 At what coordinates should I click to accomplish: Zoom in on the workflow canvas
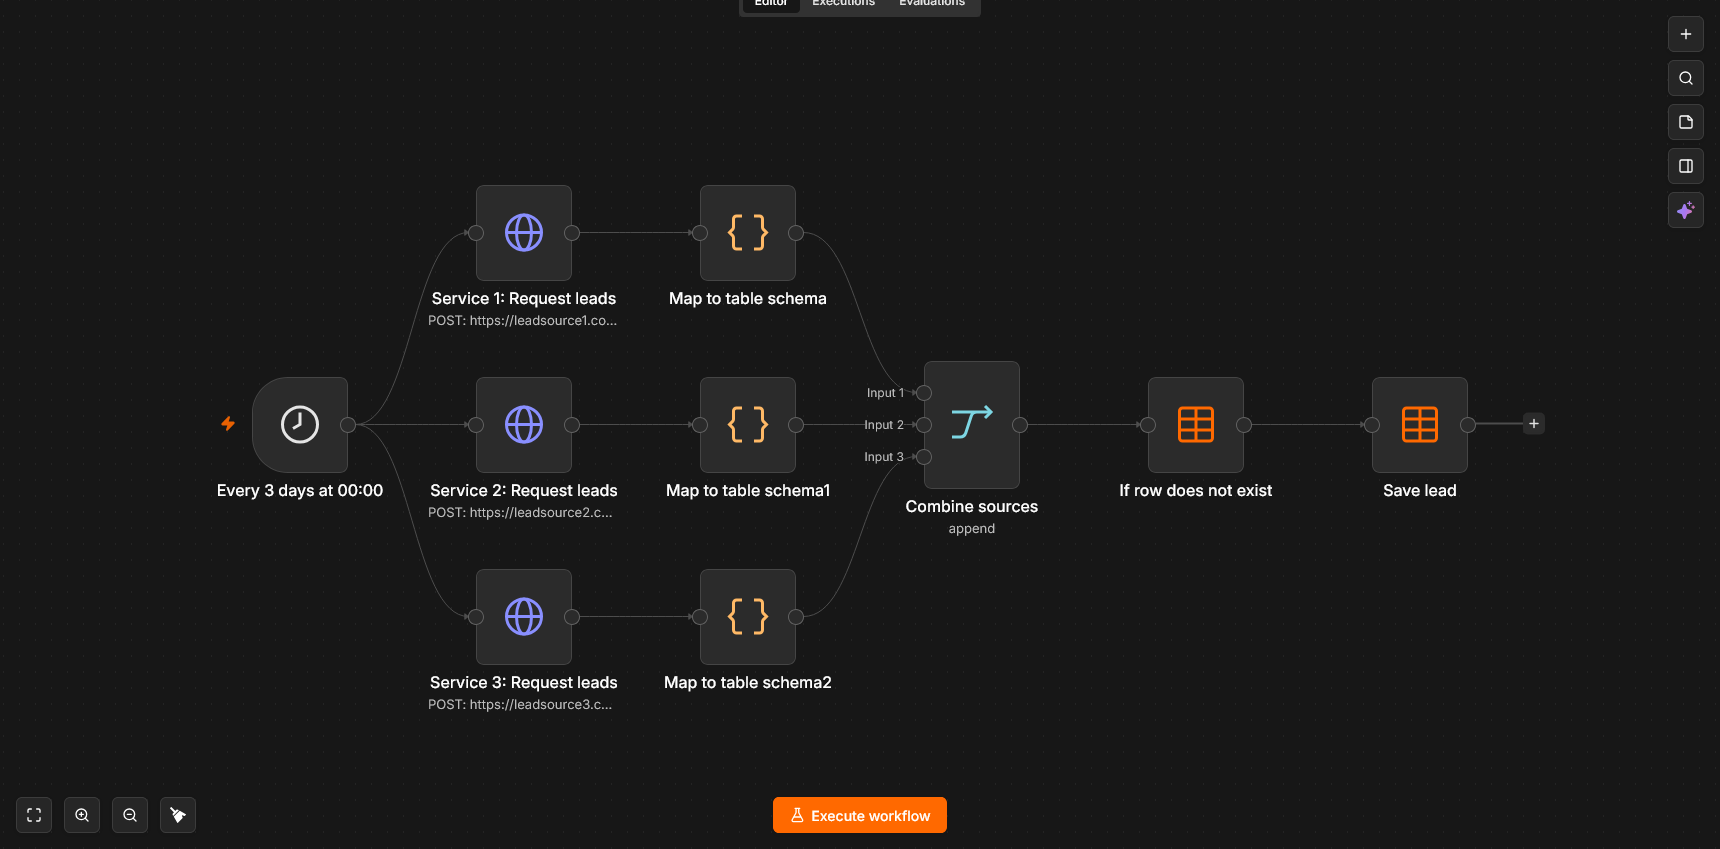[x=82, y=815]
